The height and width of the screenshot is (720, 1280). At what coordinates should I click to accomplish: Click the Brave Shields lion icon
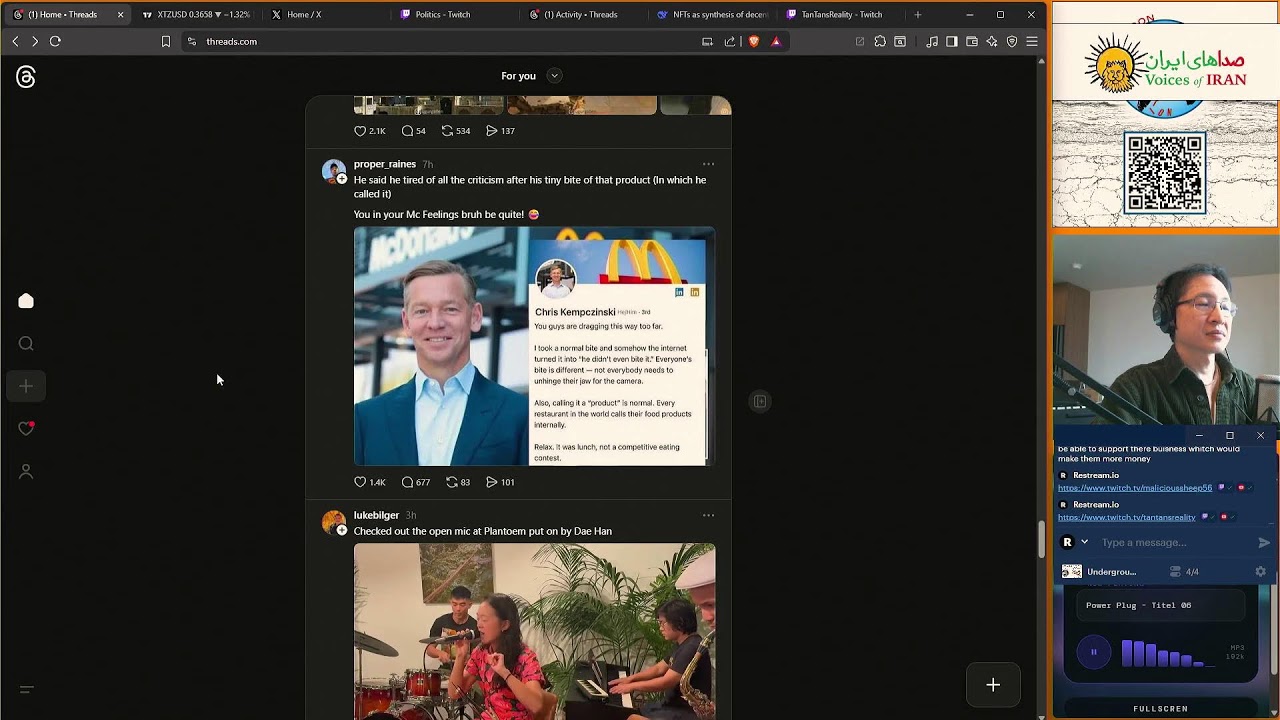753,41
